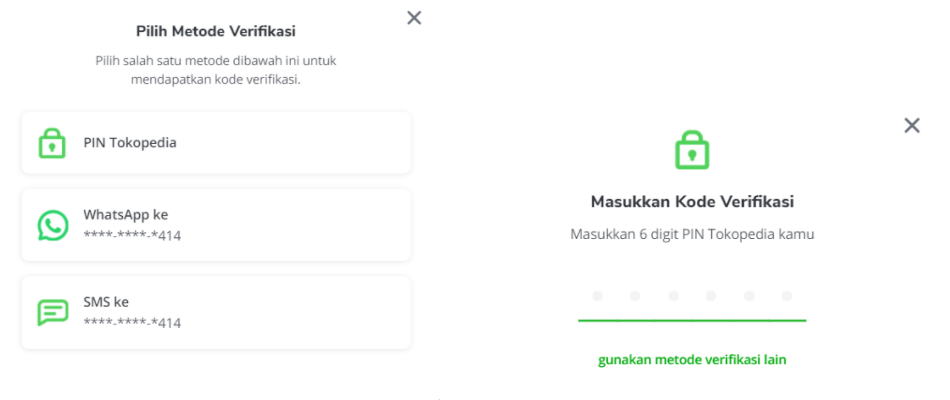Screen dimensions: 950x400
Task: Click the last PIN digit dot
Action: point(786,296)
